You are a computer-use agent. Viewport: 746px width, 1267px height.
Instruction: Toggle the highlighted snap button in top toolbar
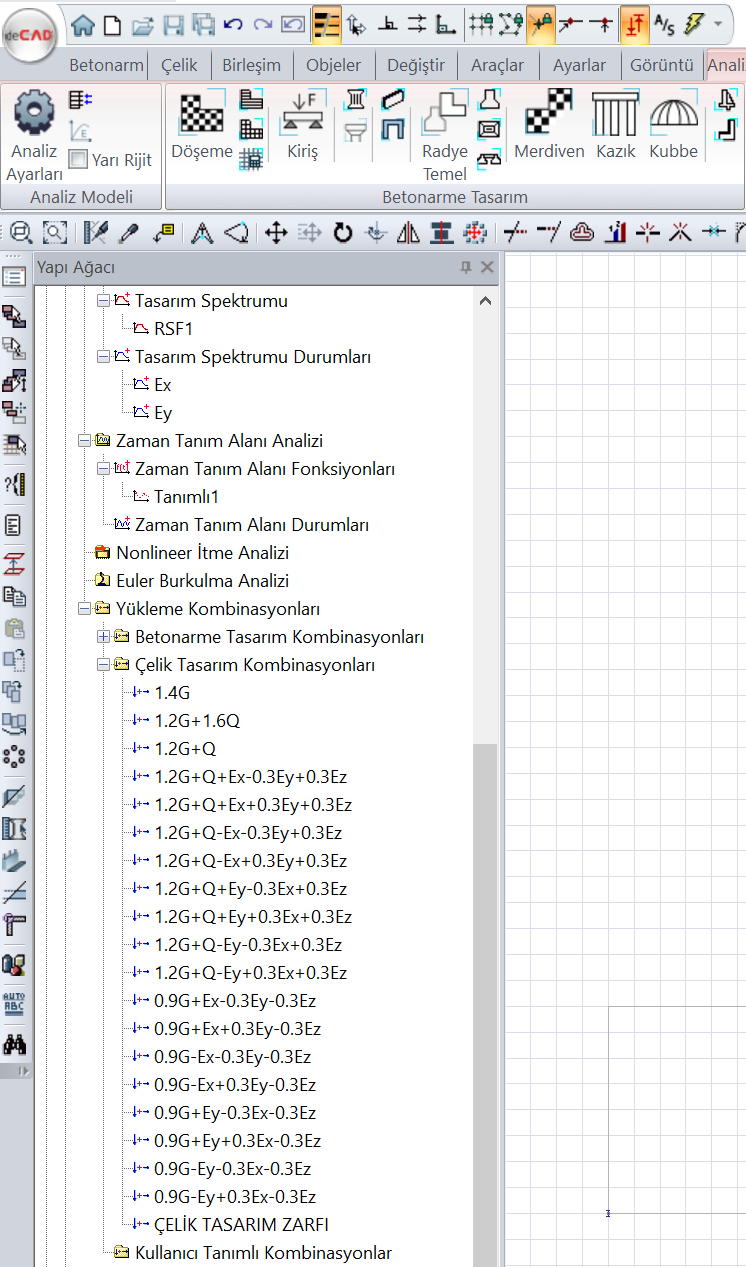542,23
